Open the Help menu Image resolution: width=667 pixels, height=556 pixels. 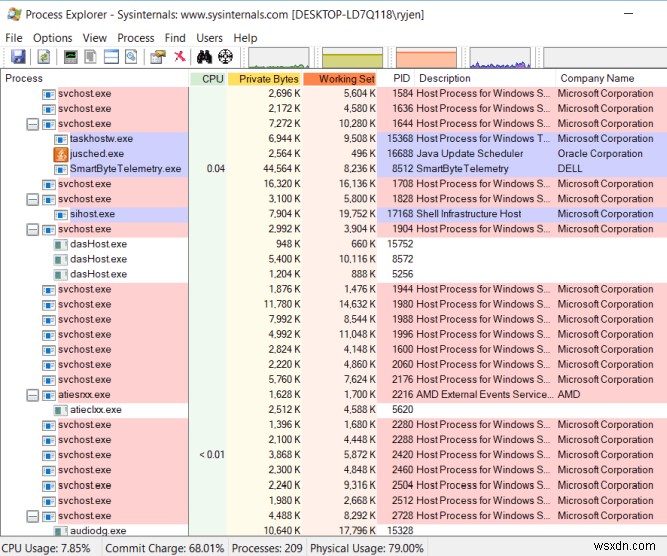click(x=245, y=38)
